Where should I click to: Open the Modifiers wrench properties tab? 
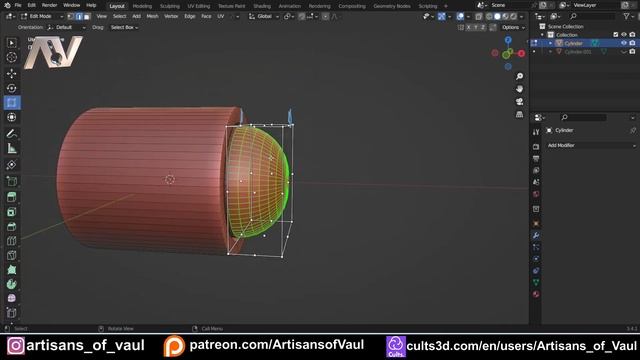(536, 236)
